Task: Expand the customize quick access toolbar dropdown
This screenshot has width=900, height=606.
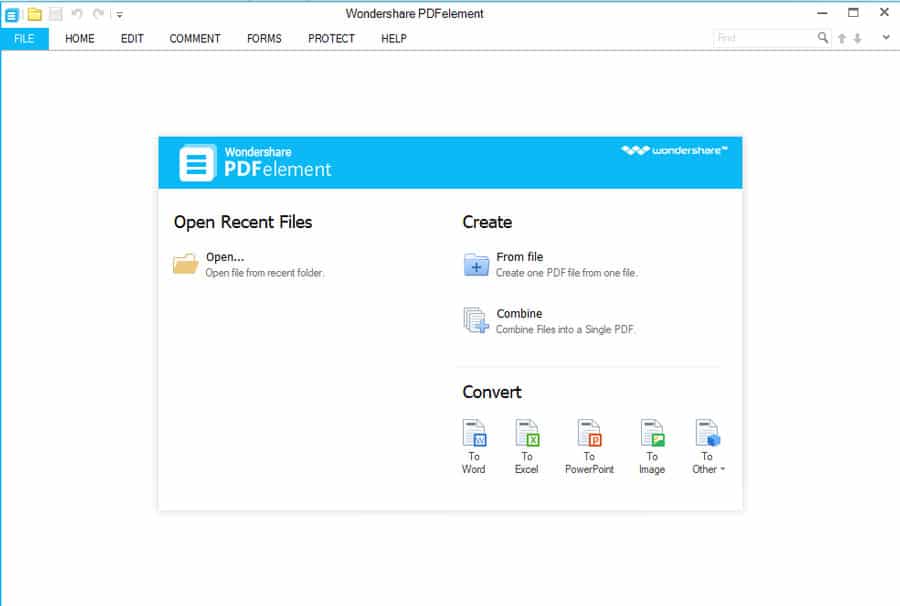Action: point(119,15)
